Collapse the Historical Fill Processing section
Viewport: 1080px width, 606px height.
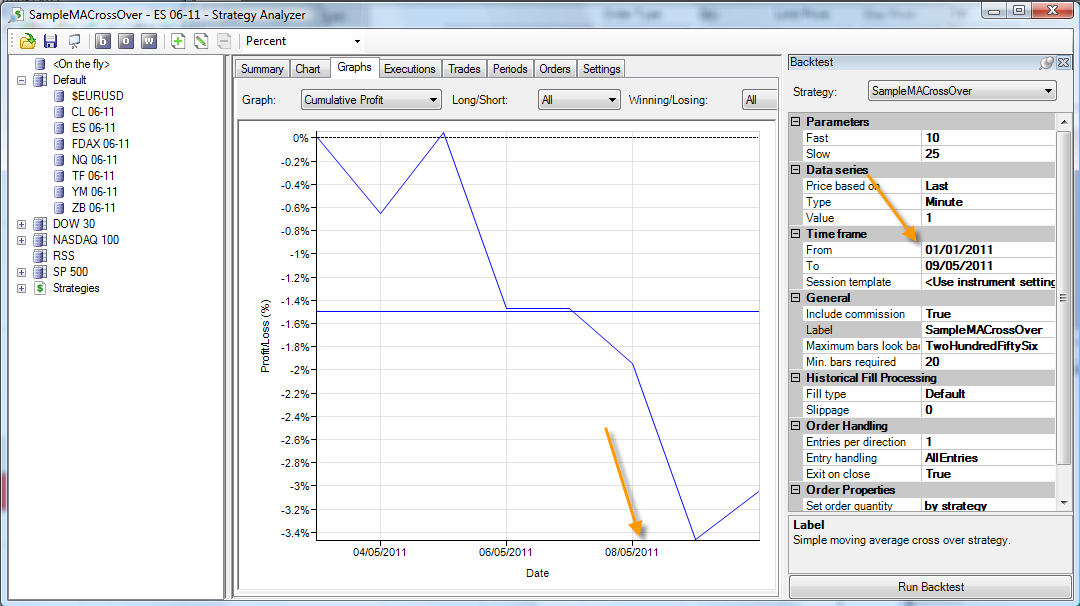796,377
